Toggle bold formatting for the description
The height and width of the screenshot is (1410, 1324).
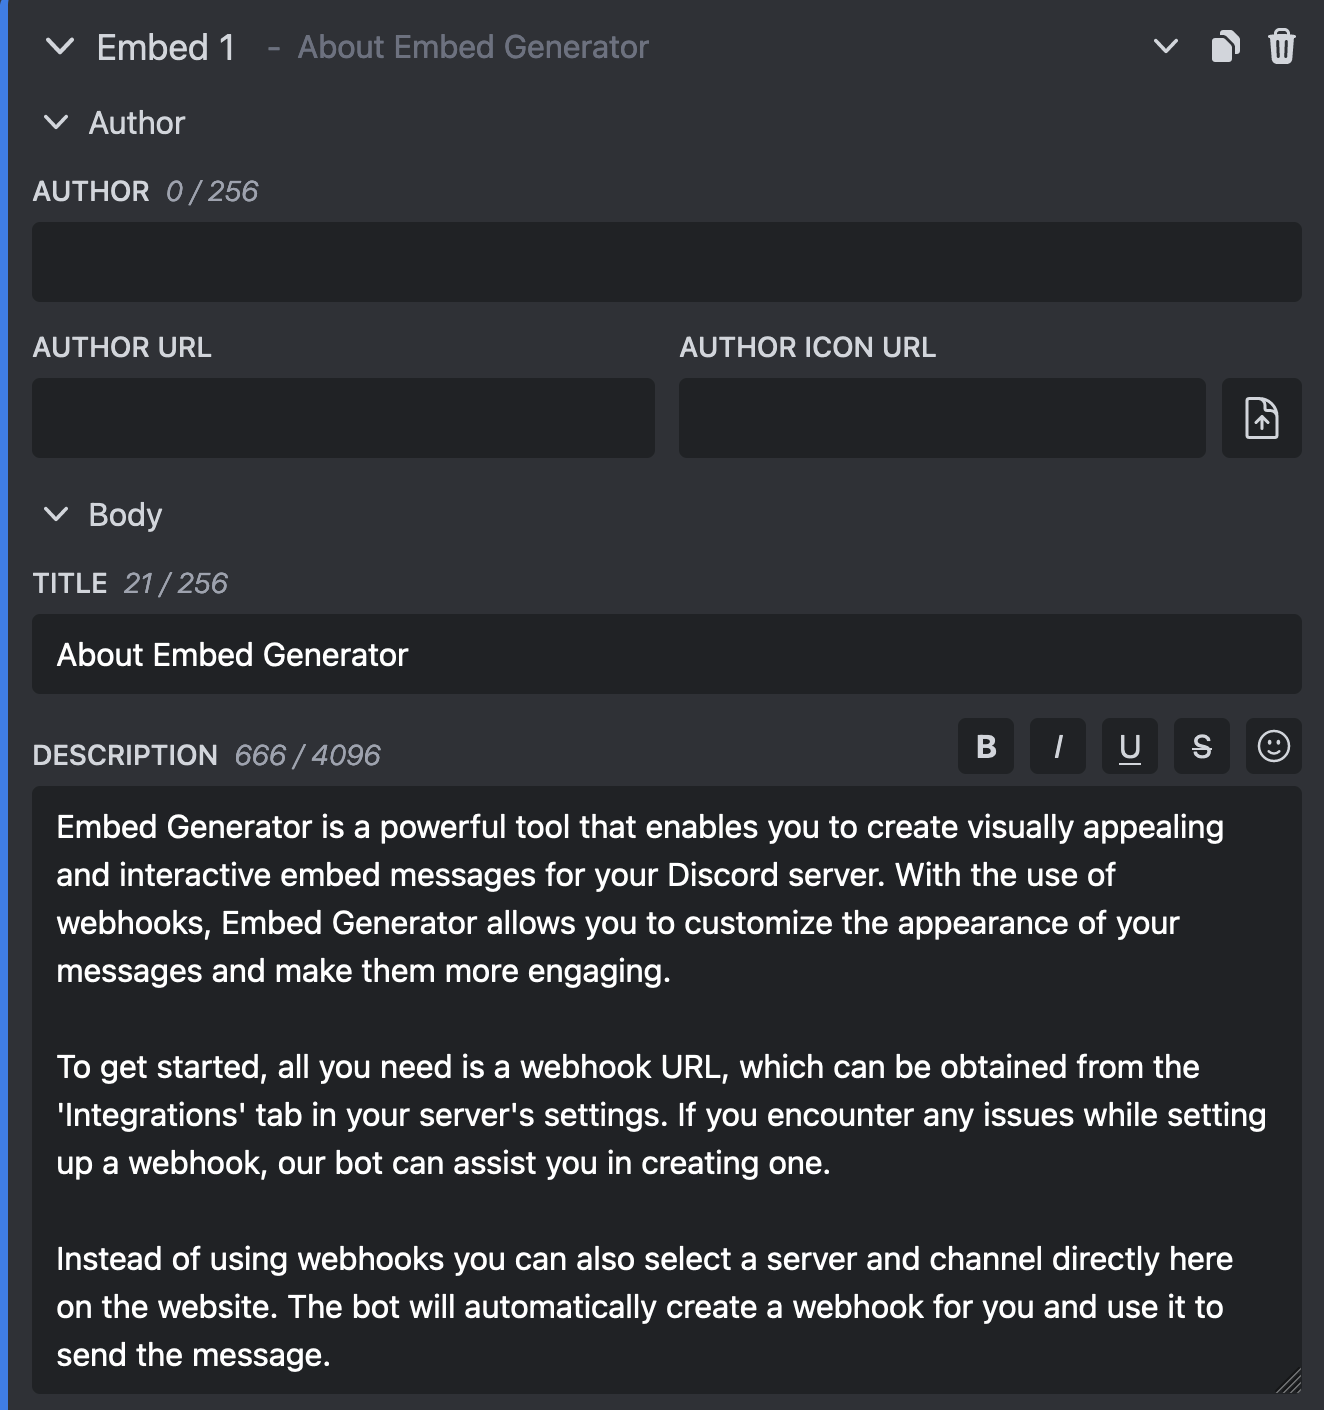pos(986,746)
